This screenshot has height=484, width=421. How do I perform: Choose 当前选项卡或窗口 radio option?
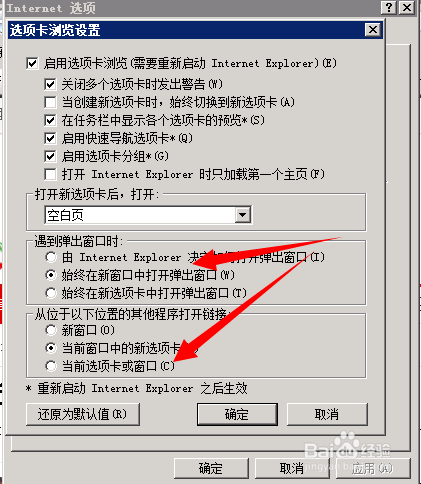tap(51, 366)
